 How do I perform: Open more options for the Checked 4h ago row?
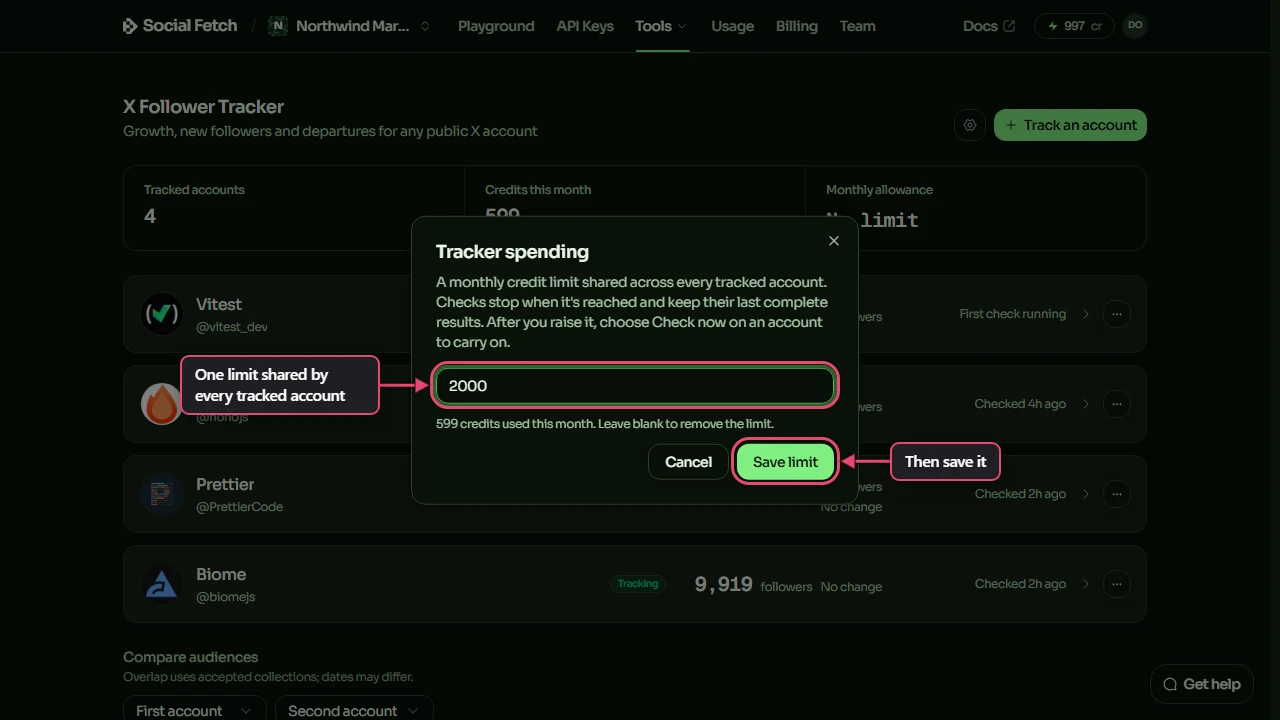click(x=1117, y=404)
